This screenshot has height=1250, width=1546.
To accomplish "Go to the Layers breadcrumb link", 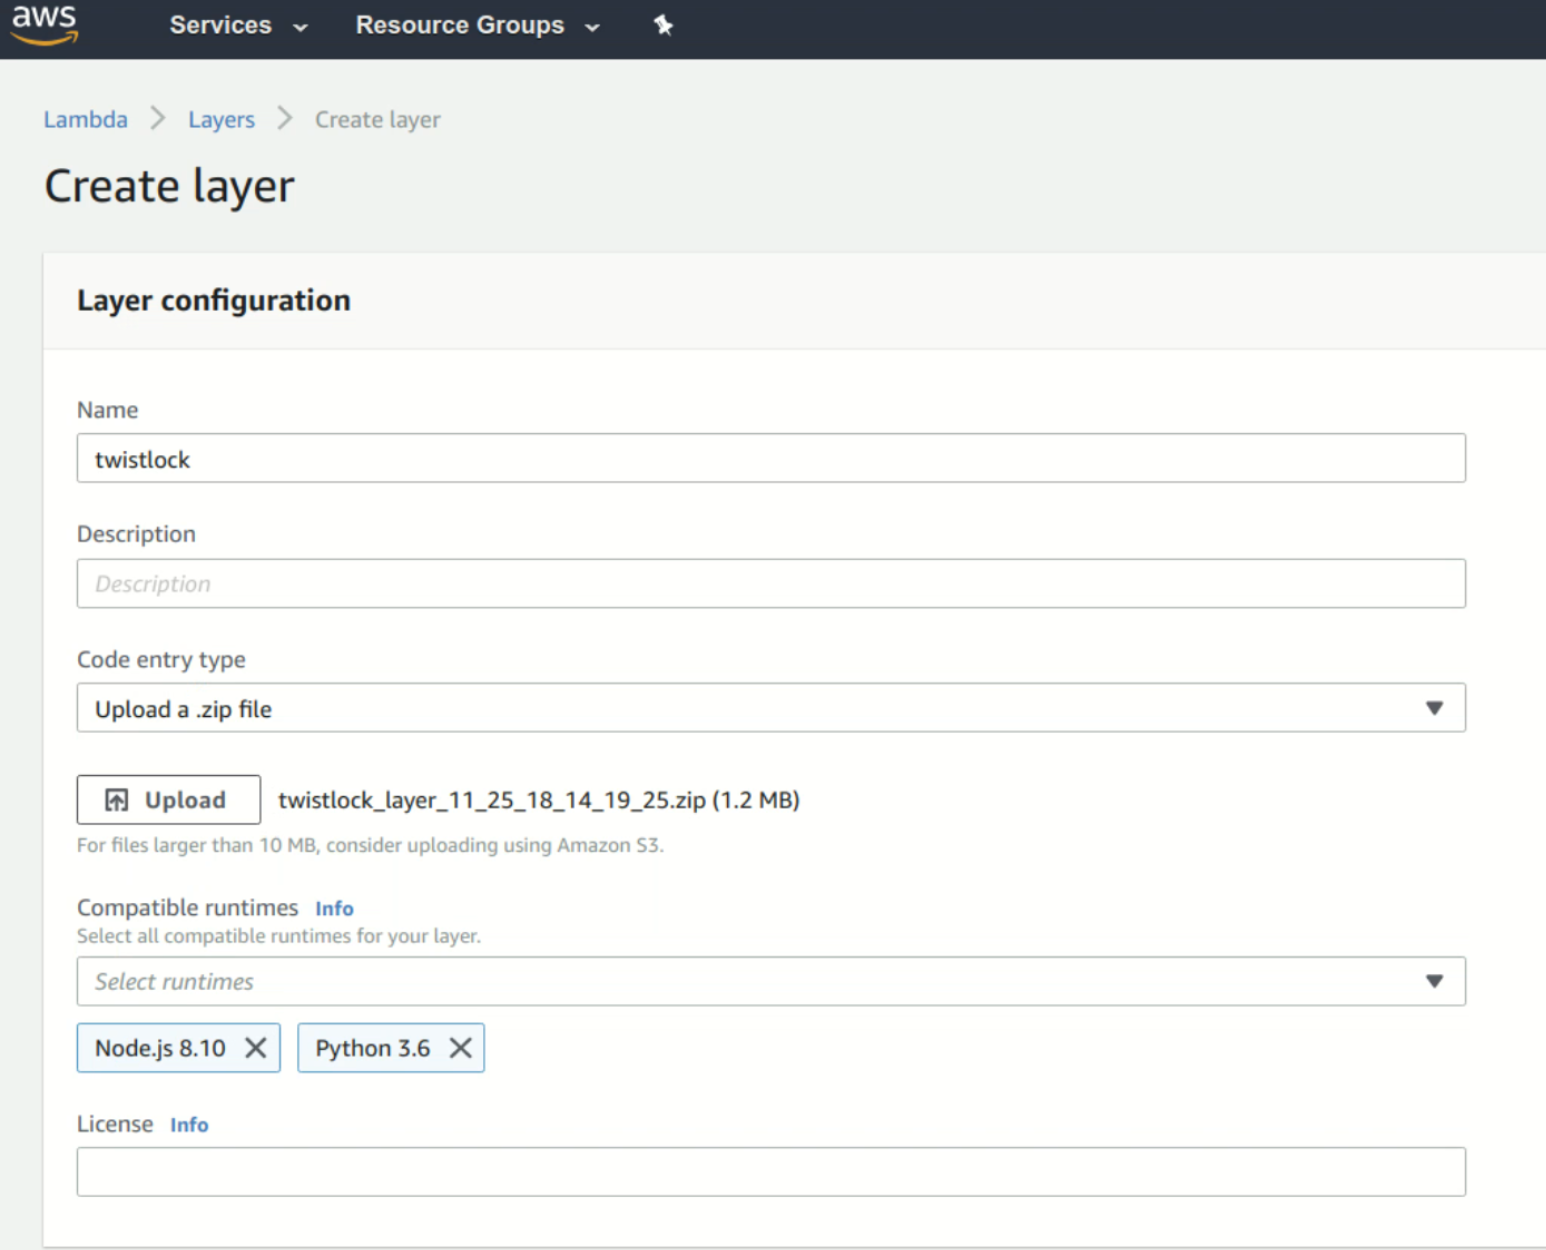I will 221,119.
